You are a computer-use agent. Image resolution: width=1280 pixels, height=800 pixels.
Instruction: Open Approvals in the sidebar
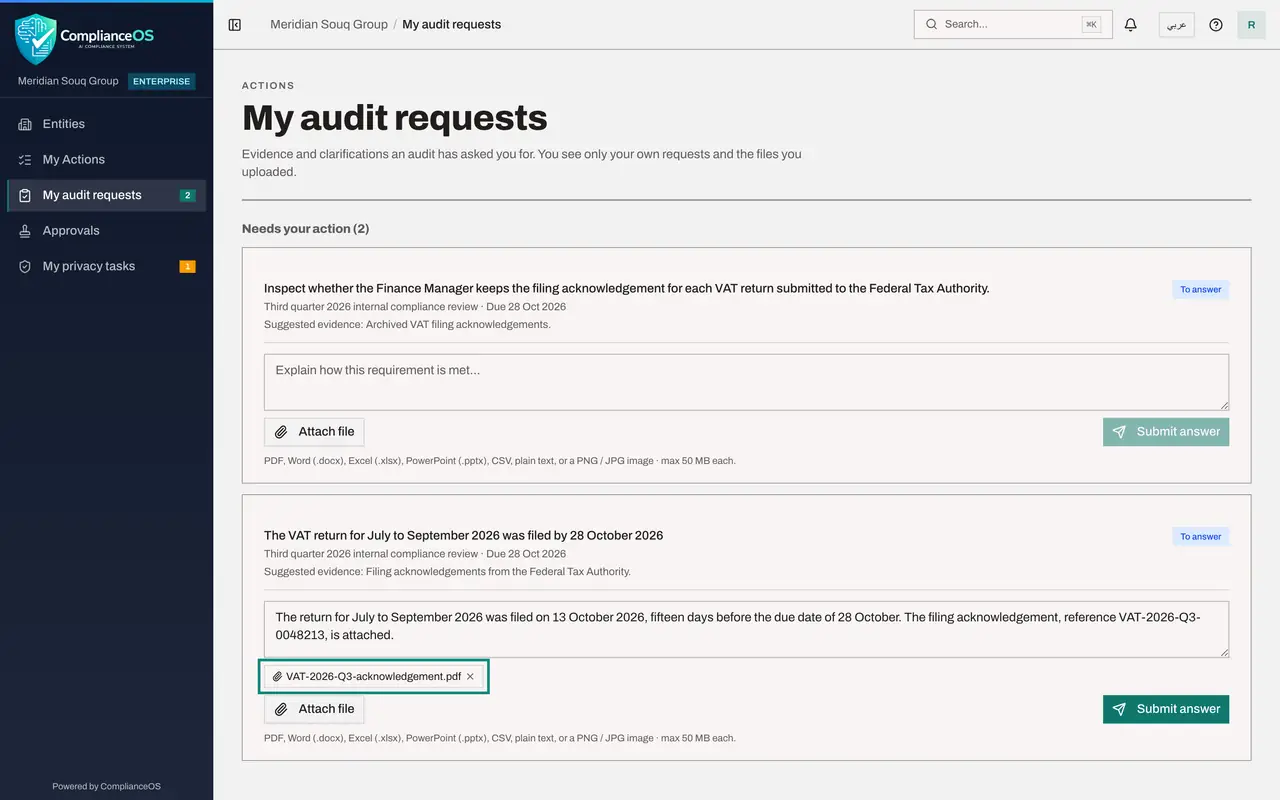click(106, 231)
